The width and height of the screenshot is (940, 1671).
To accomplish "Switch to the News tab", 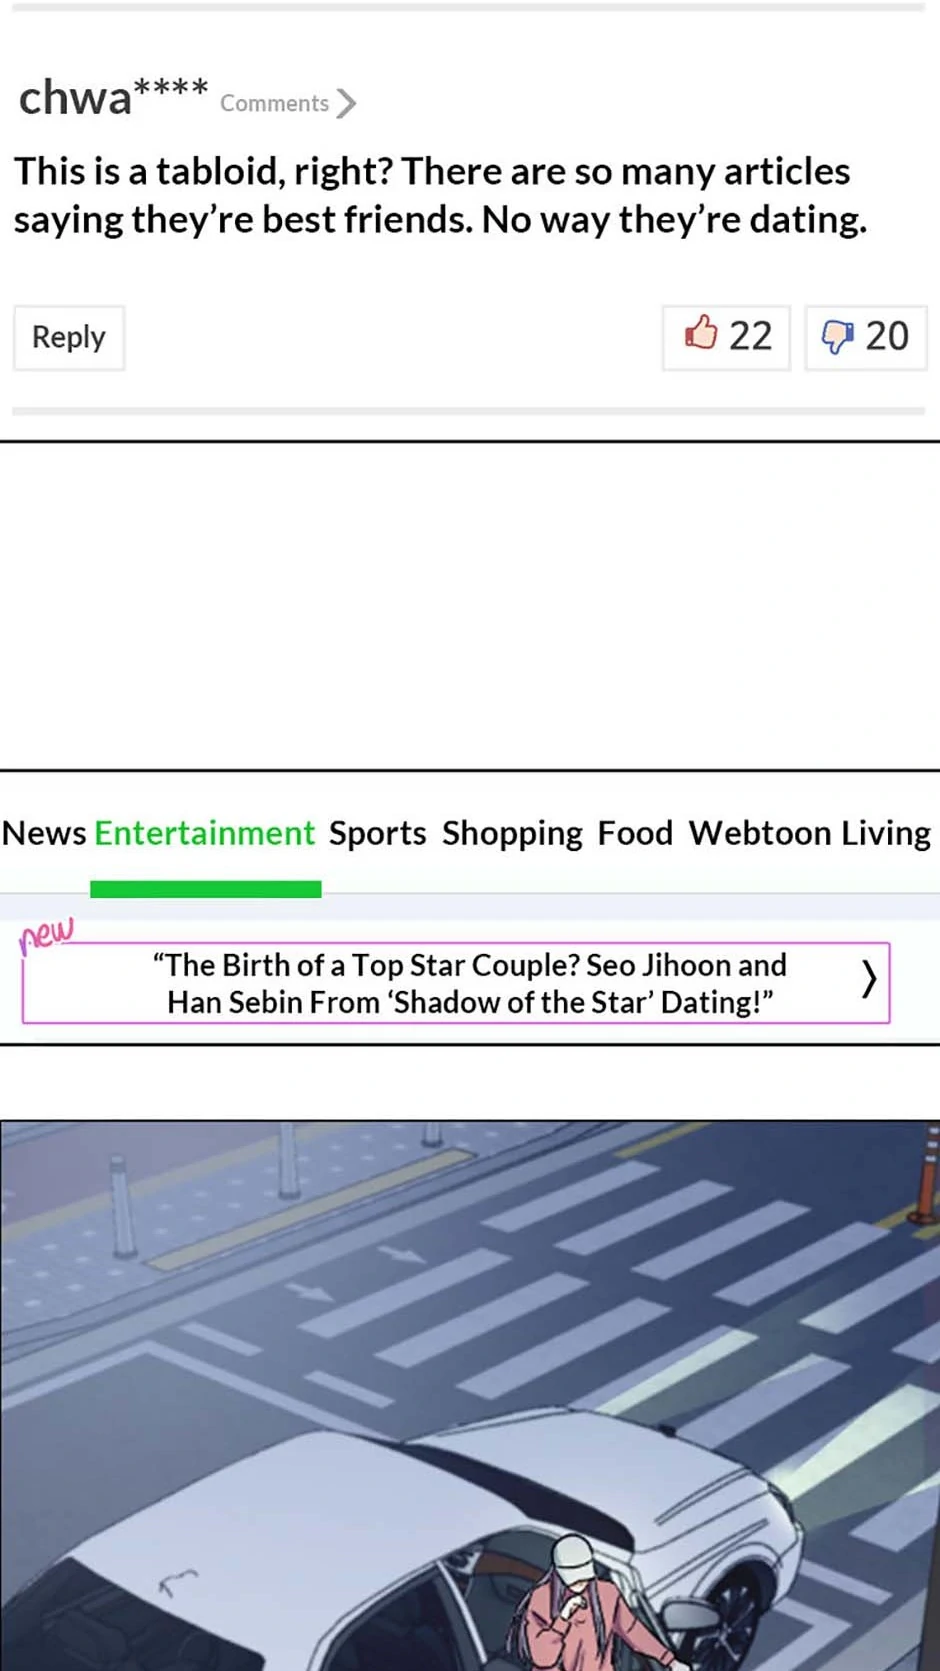I will click(44, 833).
